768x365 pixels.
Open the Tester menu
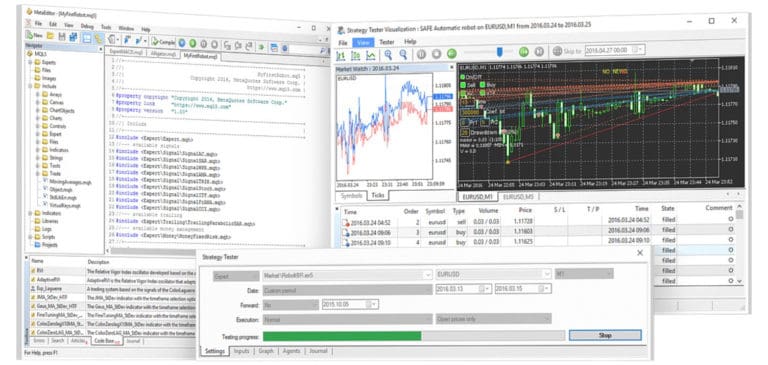point(386,42)
